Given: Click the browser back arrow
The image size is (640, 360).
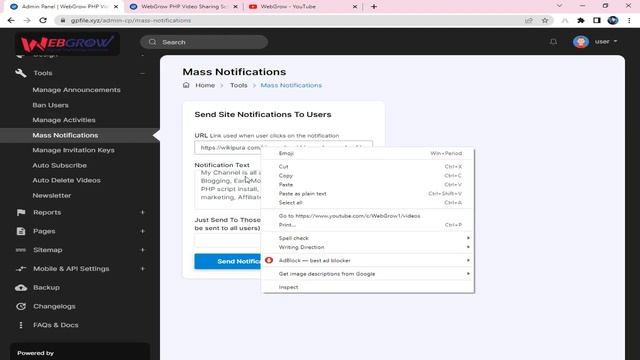Looking at the screenshot, I should tap(11, 20).
